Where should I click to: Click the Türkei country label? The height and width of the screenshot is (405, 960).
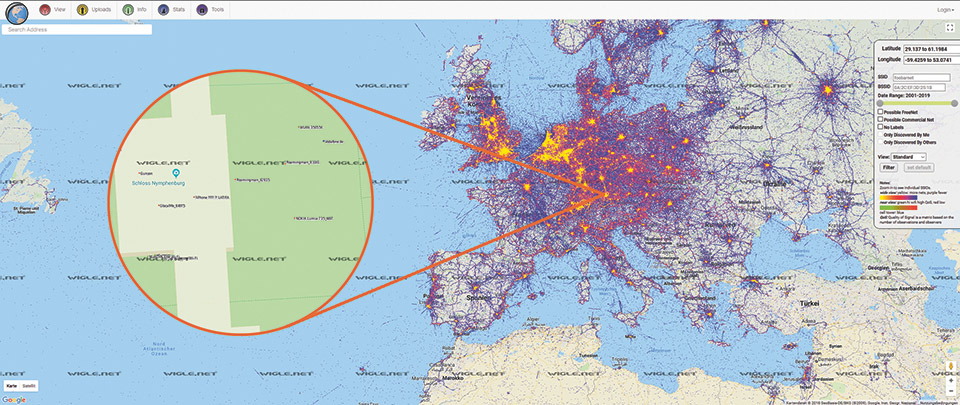pos(809,303)
